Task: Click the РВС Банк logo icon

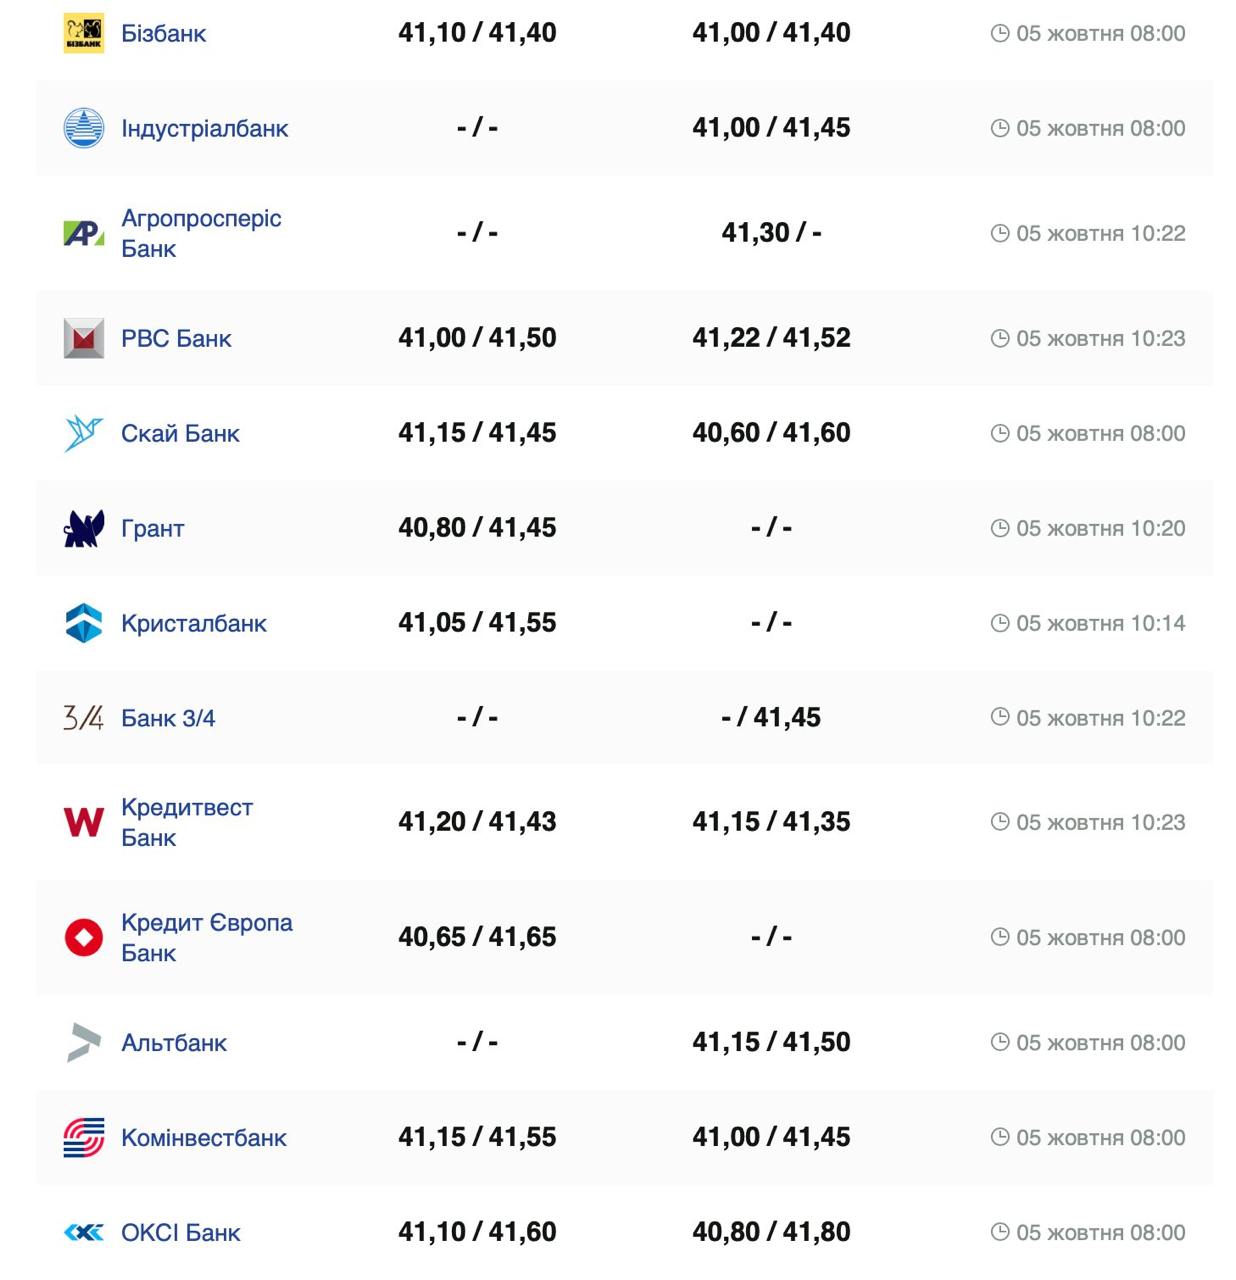Action: coord(83,338)
